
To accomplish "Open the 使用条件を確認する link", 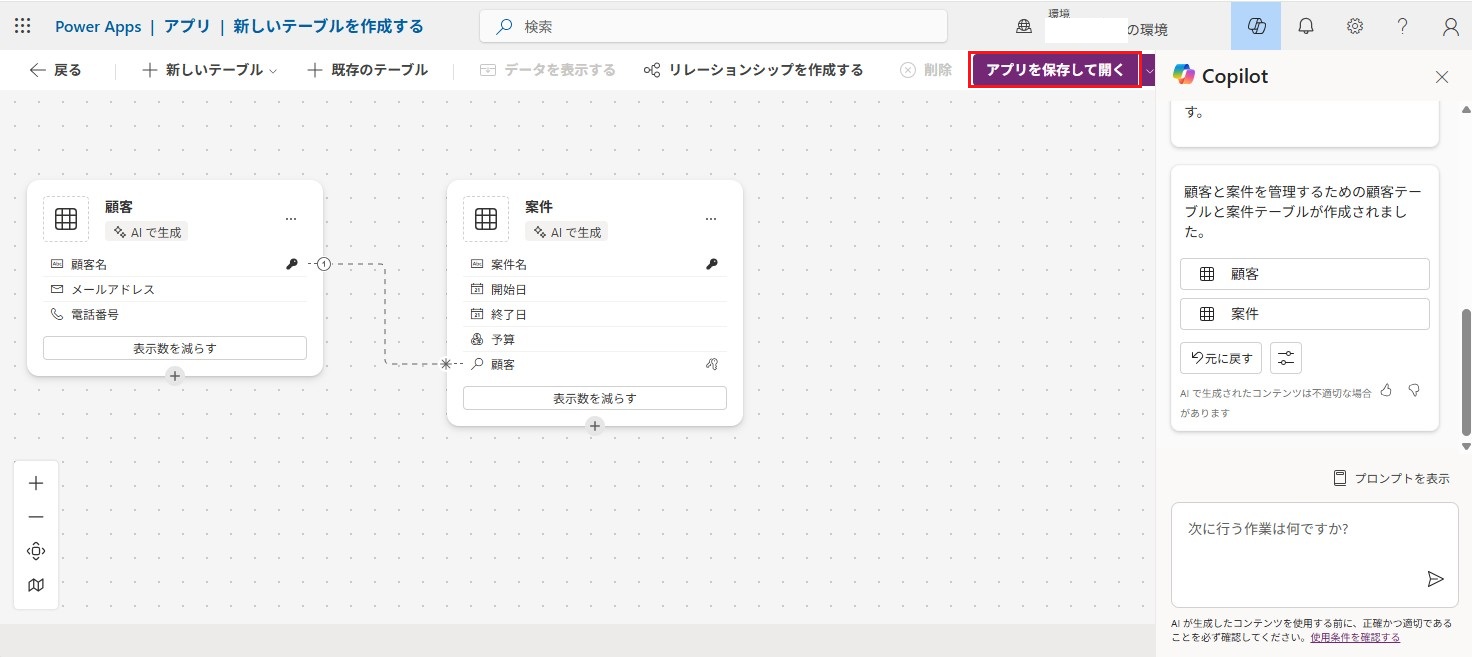I will 1354,637.
